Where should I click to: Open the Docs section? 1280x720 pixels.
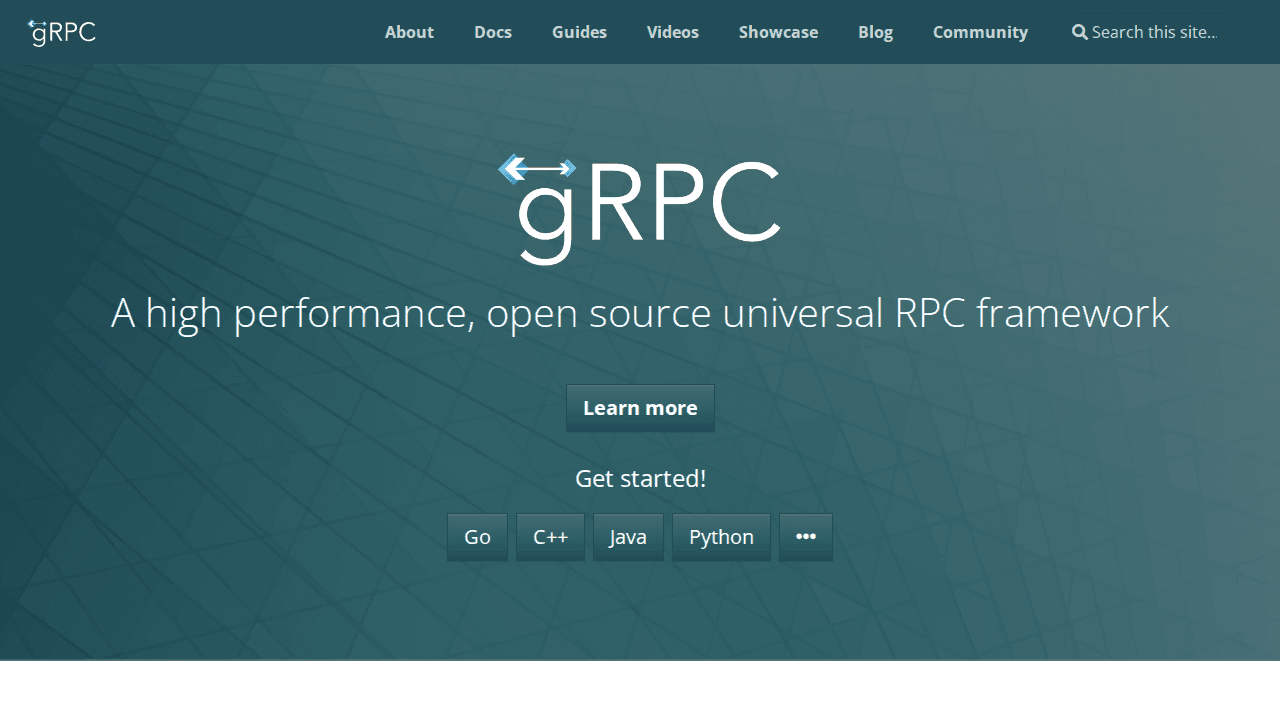coord(492,32)
